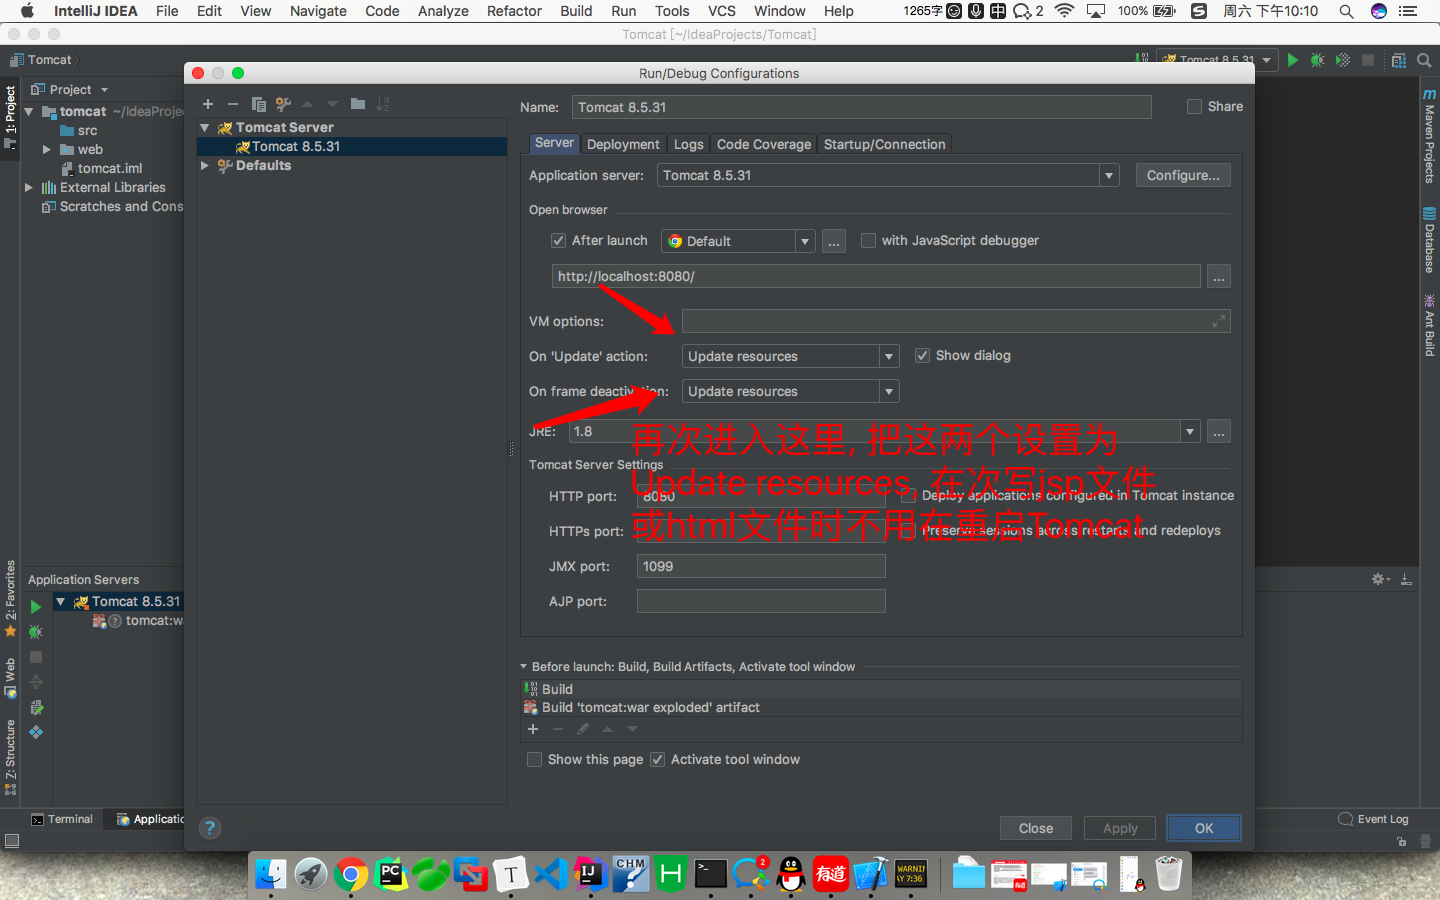Click the AJP port field
1440x900 pixels.
pyautogui.click(x=761, y=601)
